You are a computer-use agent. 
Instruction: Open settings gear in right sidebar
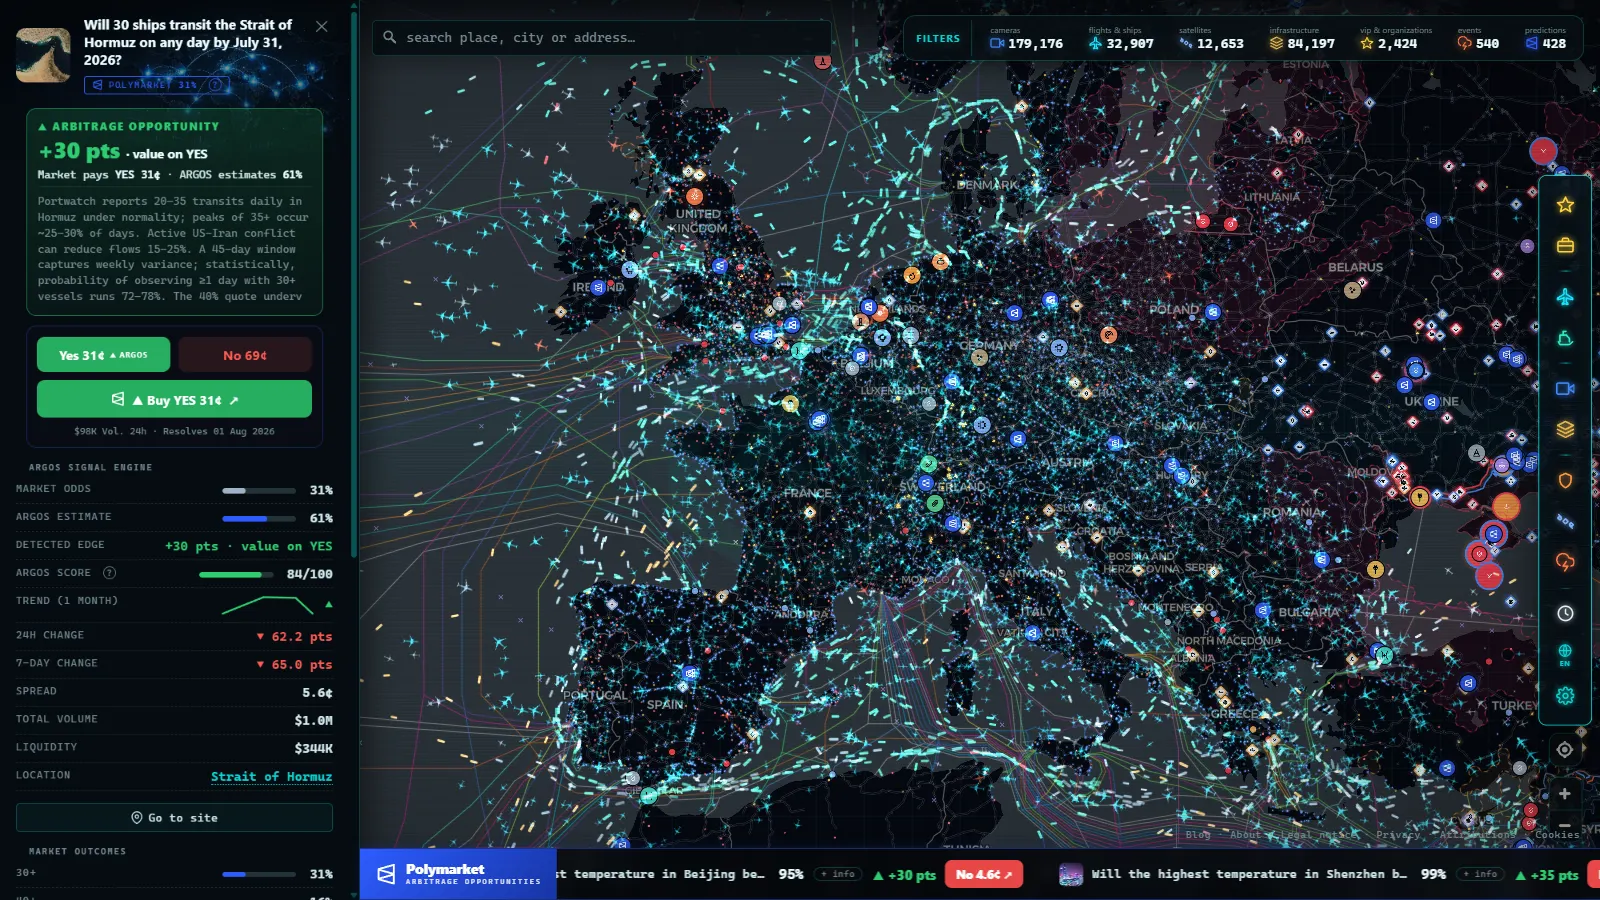click(x=1565, y=696)
